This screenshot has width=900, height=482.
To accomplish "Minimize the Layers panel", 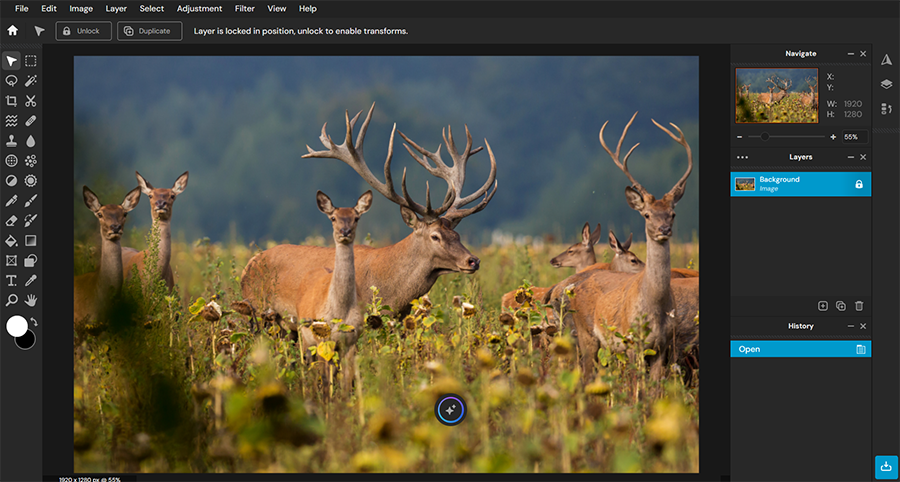I will (x=851, y=157).
